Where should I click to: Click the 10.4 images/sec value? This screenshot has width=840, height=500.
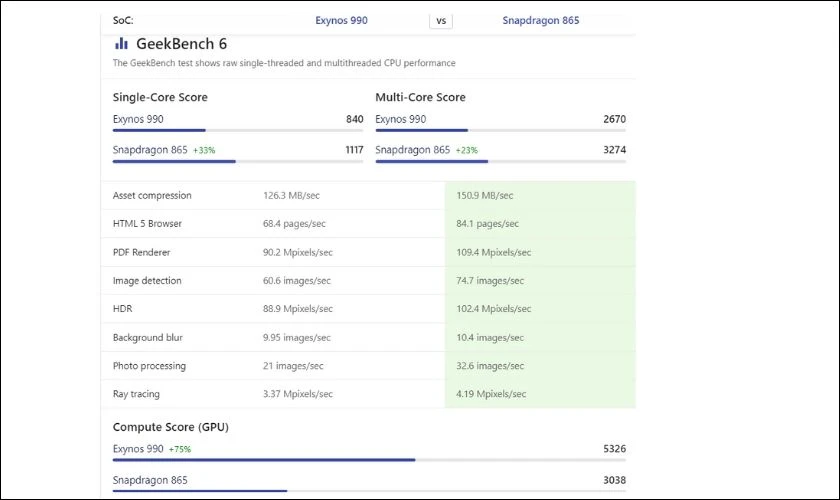[x=490, y=338]
